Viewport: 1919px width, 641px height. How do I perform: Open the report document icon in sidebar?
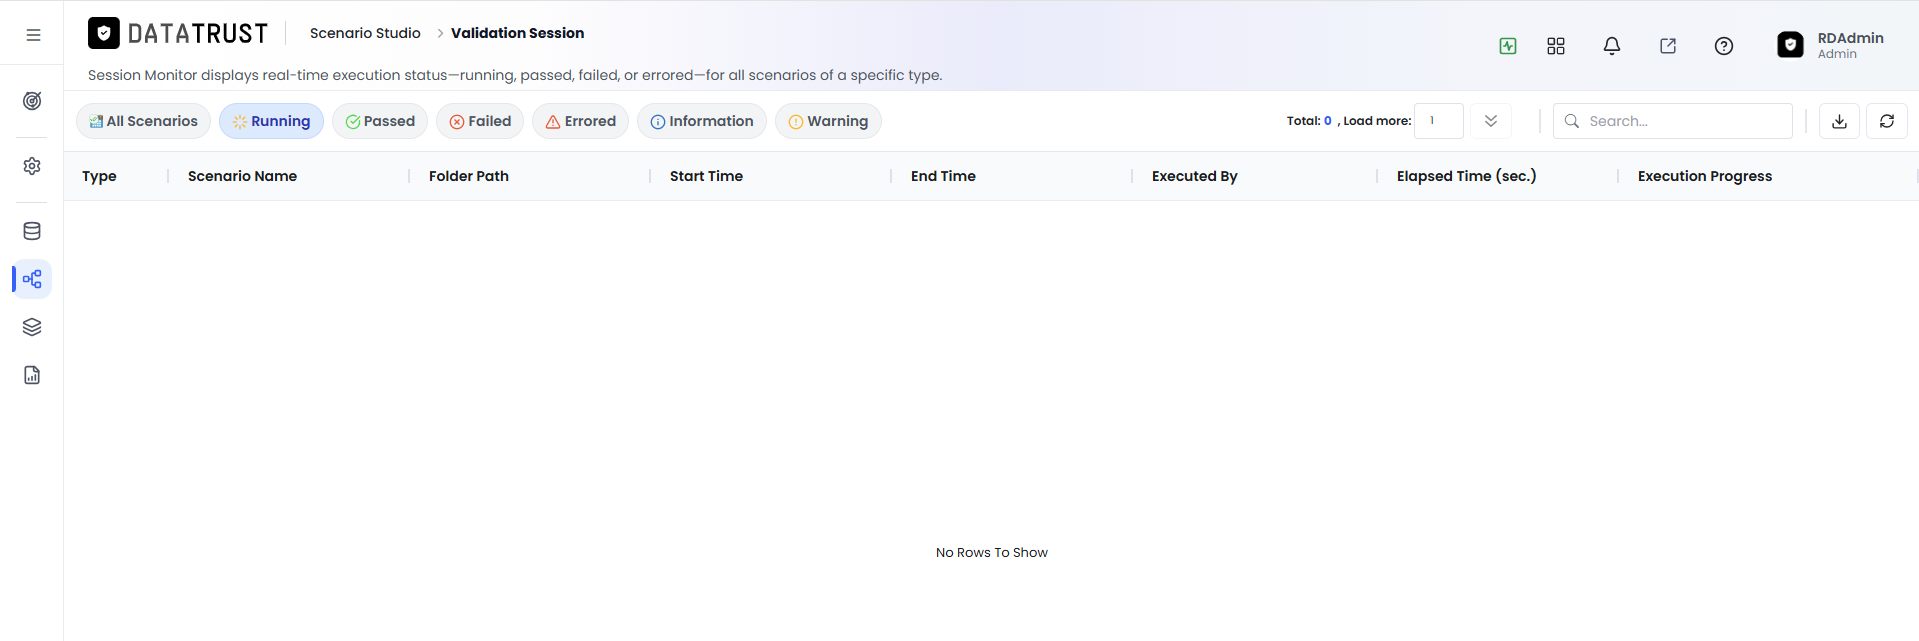[x=32, y=375]
